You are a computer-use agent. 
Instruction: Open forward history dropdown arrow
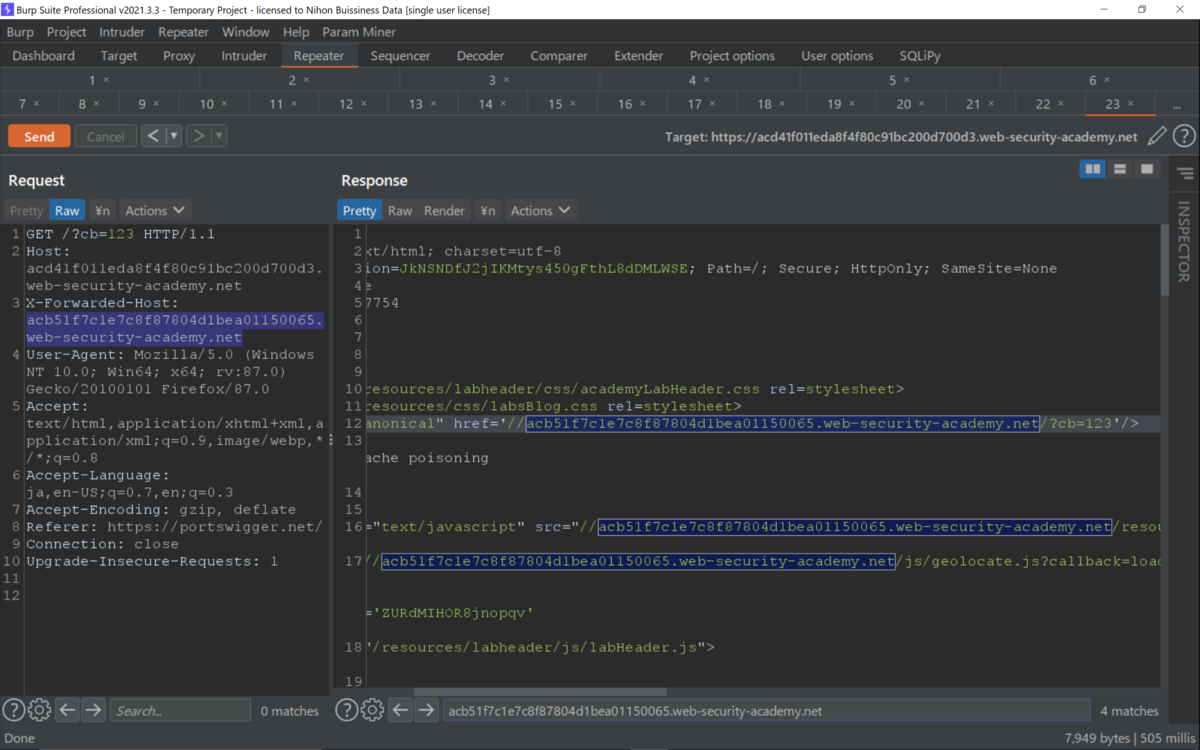(x=219, y=136)
